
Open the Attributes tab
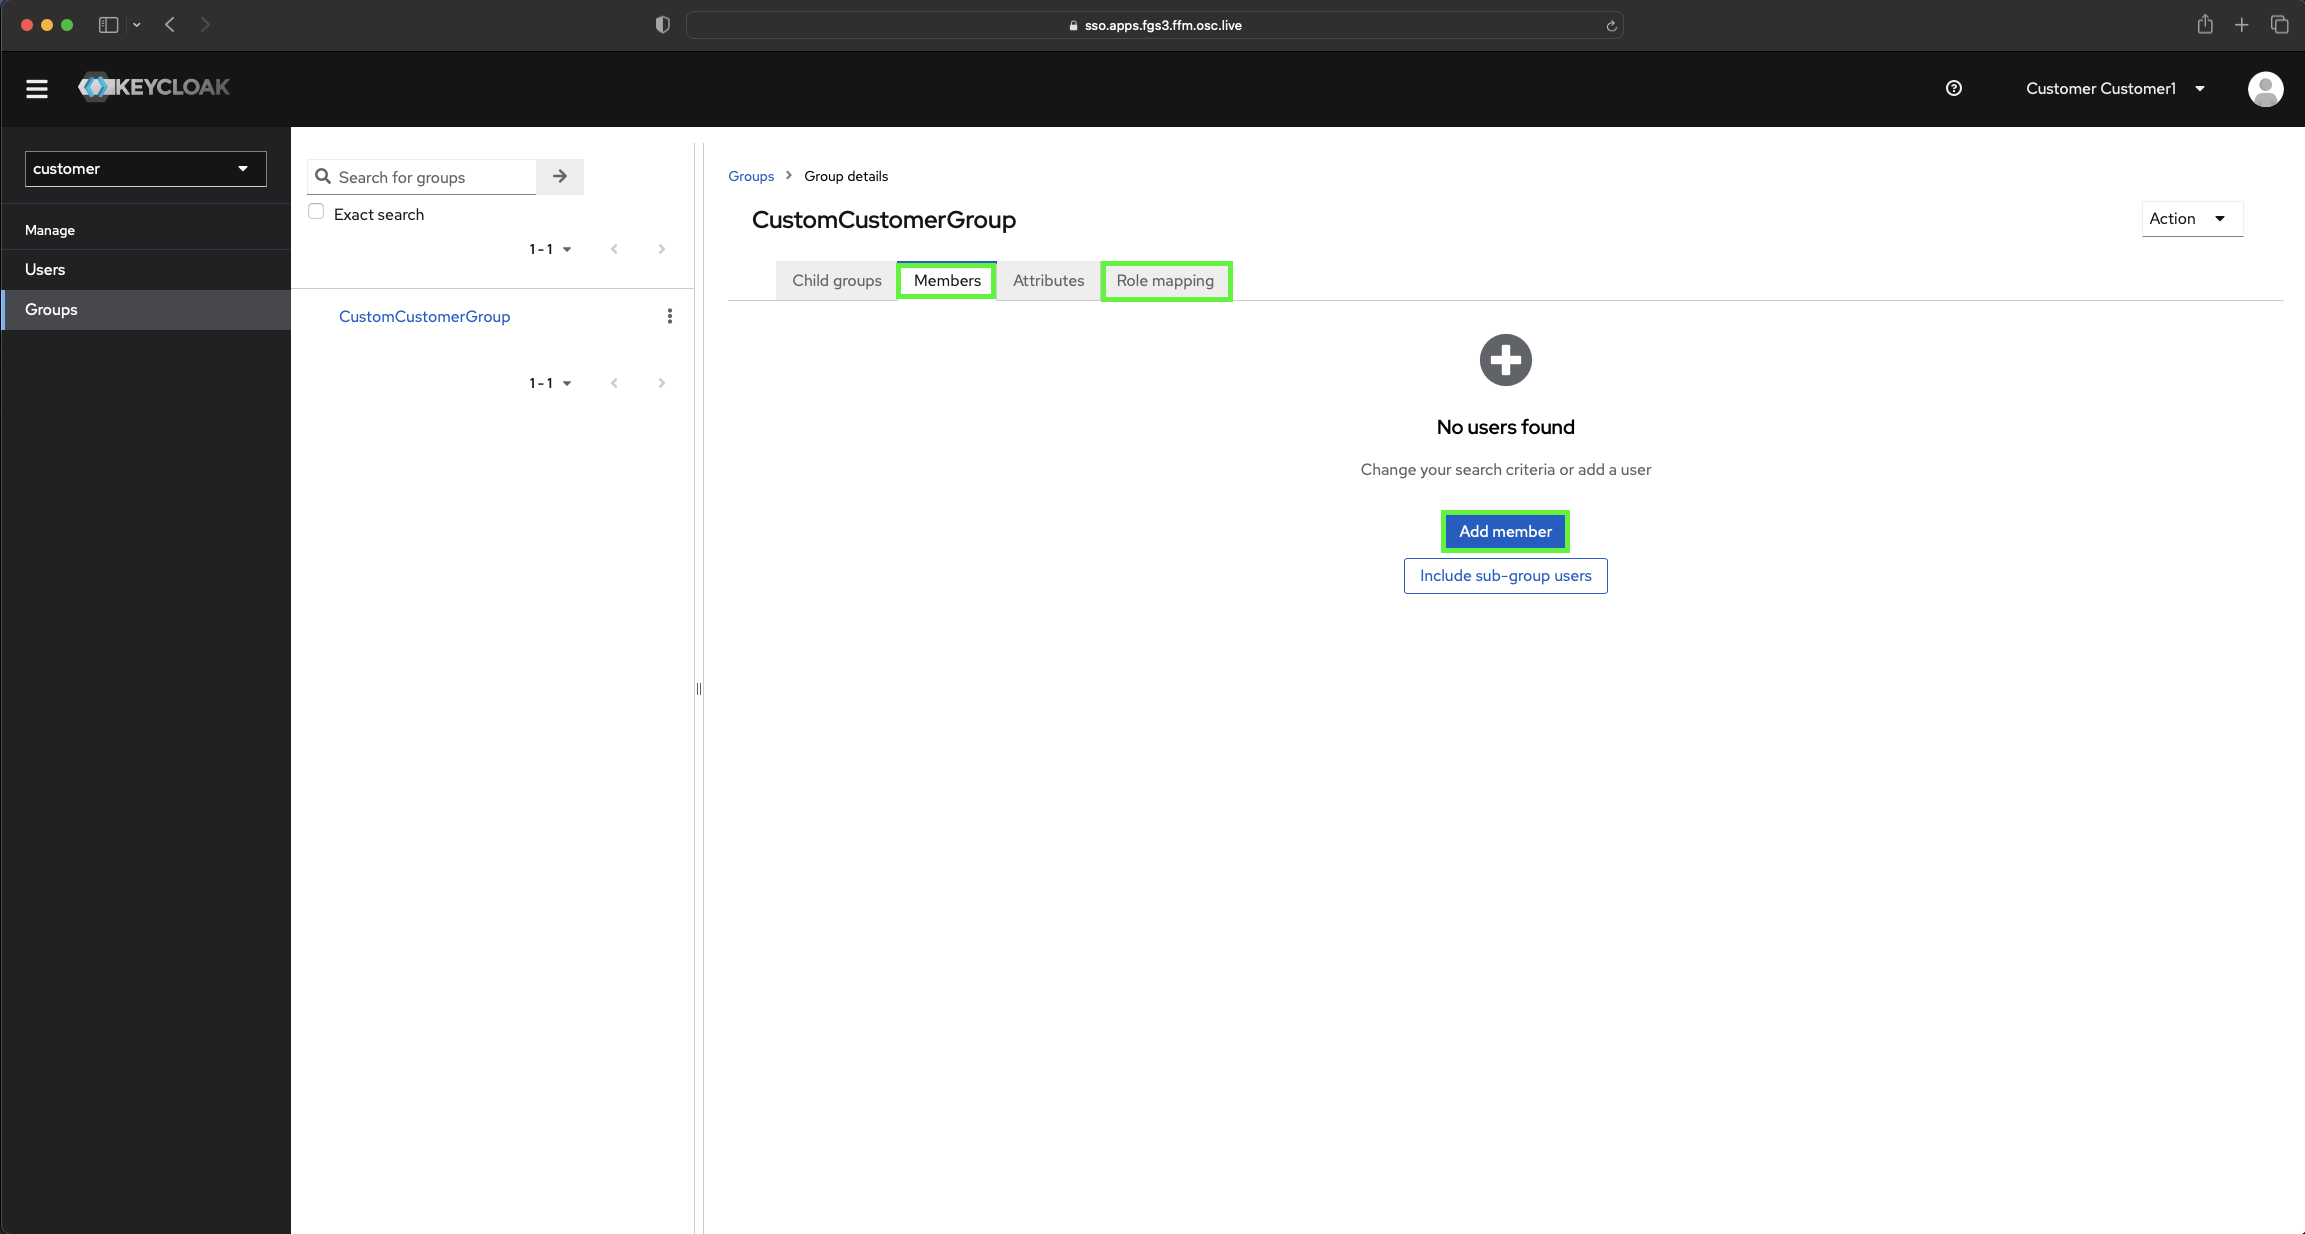[x=1048, y=281]
